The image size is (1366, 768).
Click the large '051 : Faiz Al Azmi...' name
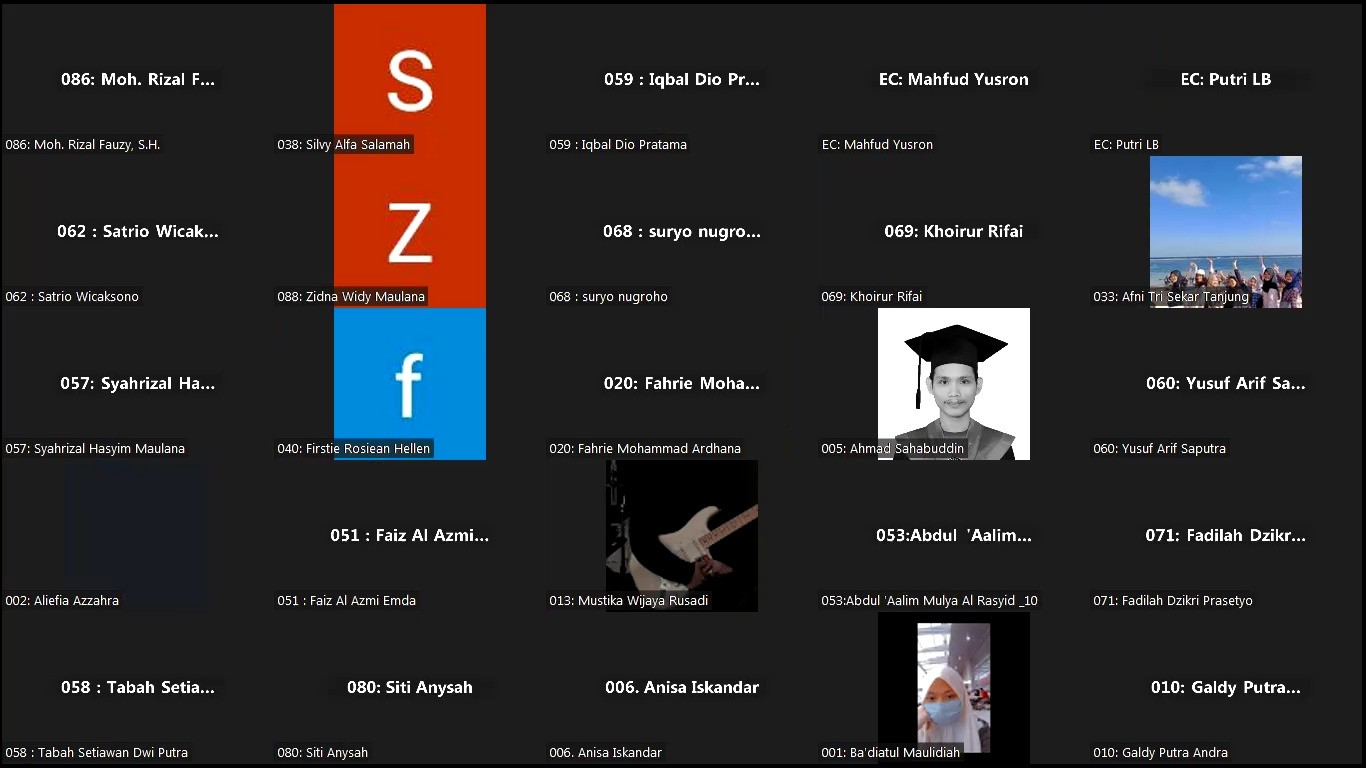(409, 536)
